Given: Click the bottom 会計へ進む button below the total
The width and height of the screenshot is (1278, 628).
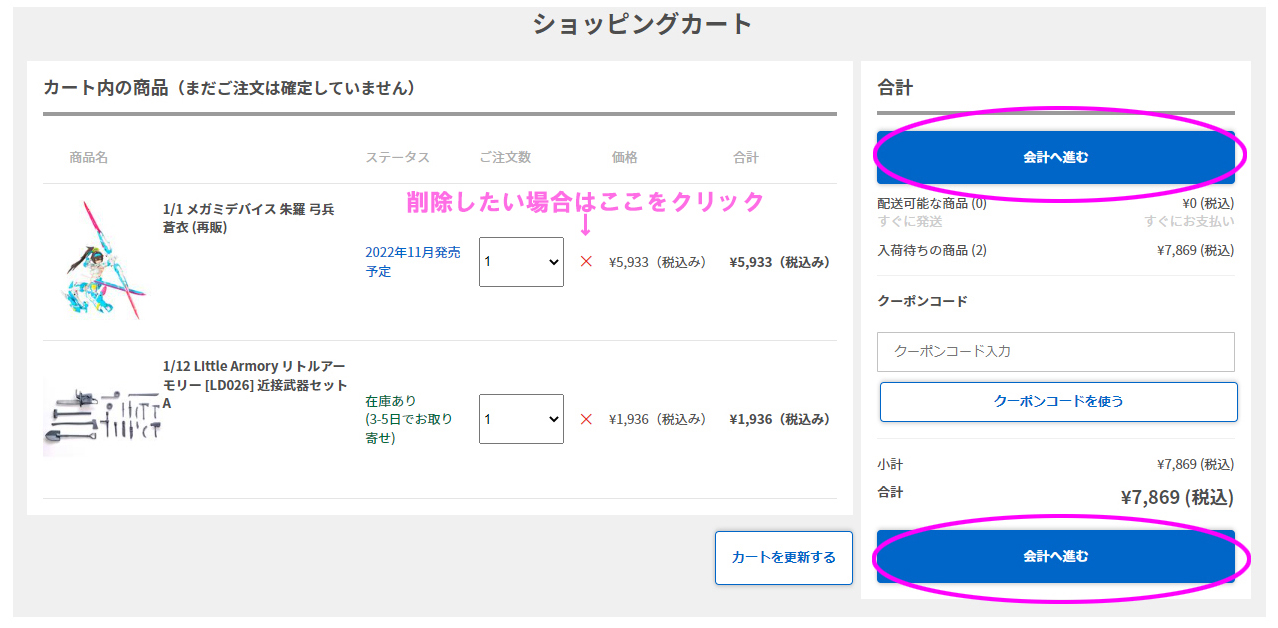Looking at the screenshot, I should [1056, 556].
